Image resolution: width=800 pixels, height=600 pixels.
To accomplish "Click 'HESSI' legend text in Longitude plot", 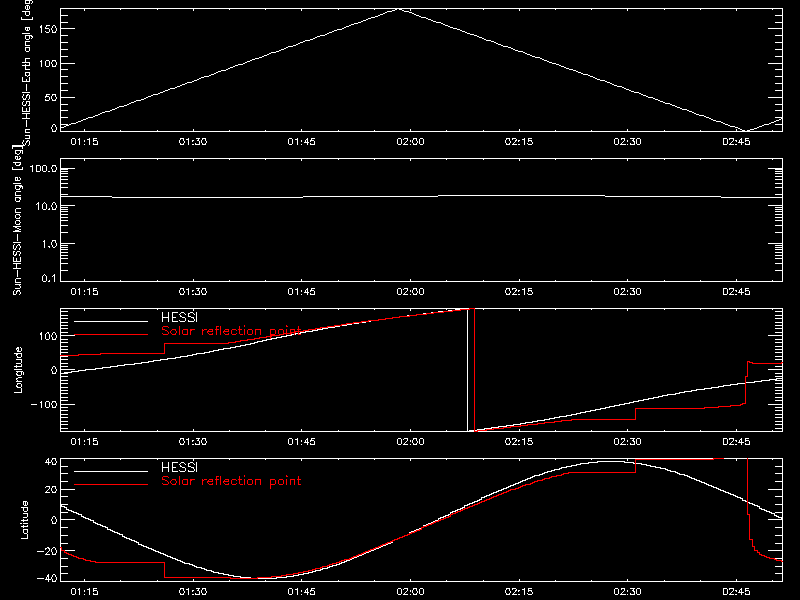I will pyautogui.click(x=180, y=317).
